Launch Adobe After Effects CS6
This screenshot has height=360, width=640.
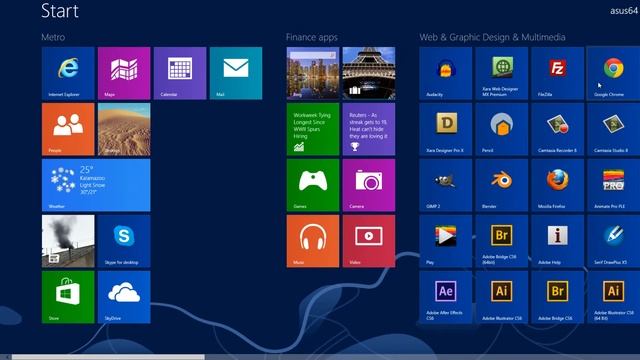[446, 297]
